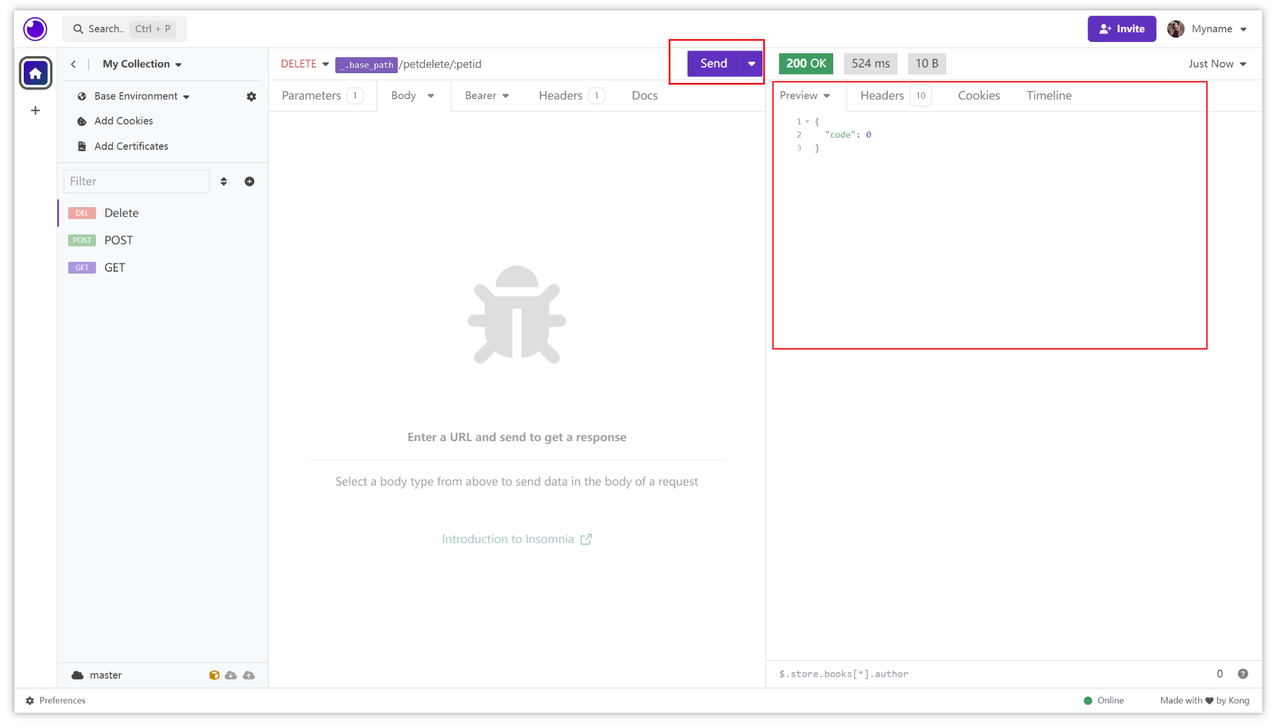Click the master branch cloud icon

click(77, 676)
